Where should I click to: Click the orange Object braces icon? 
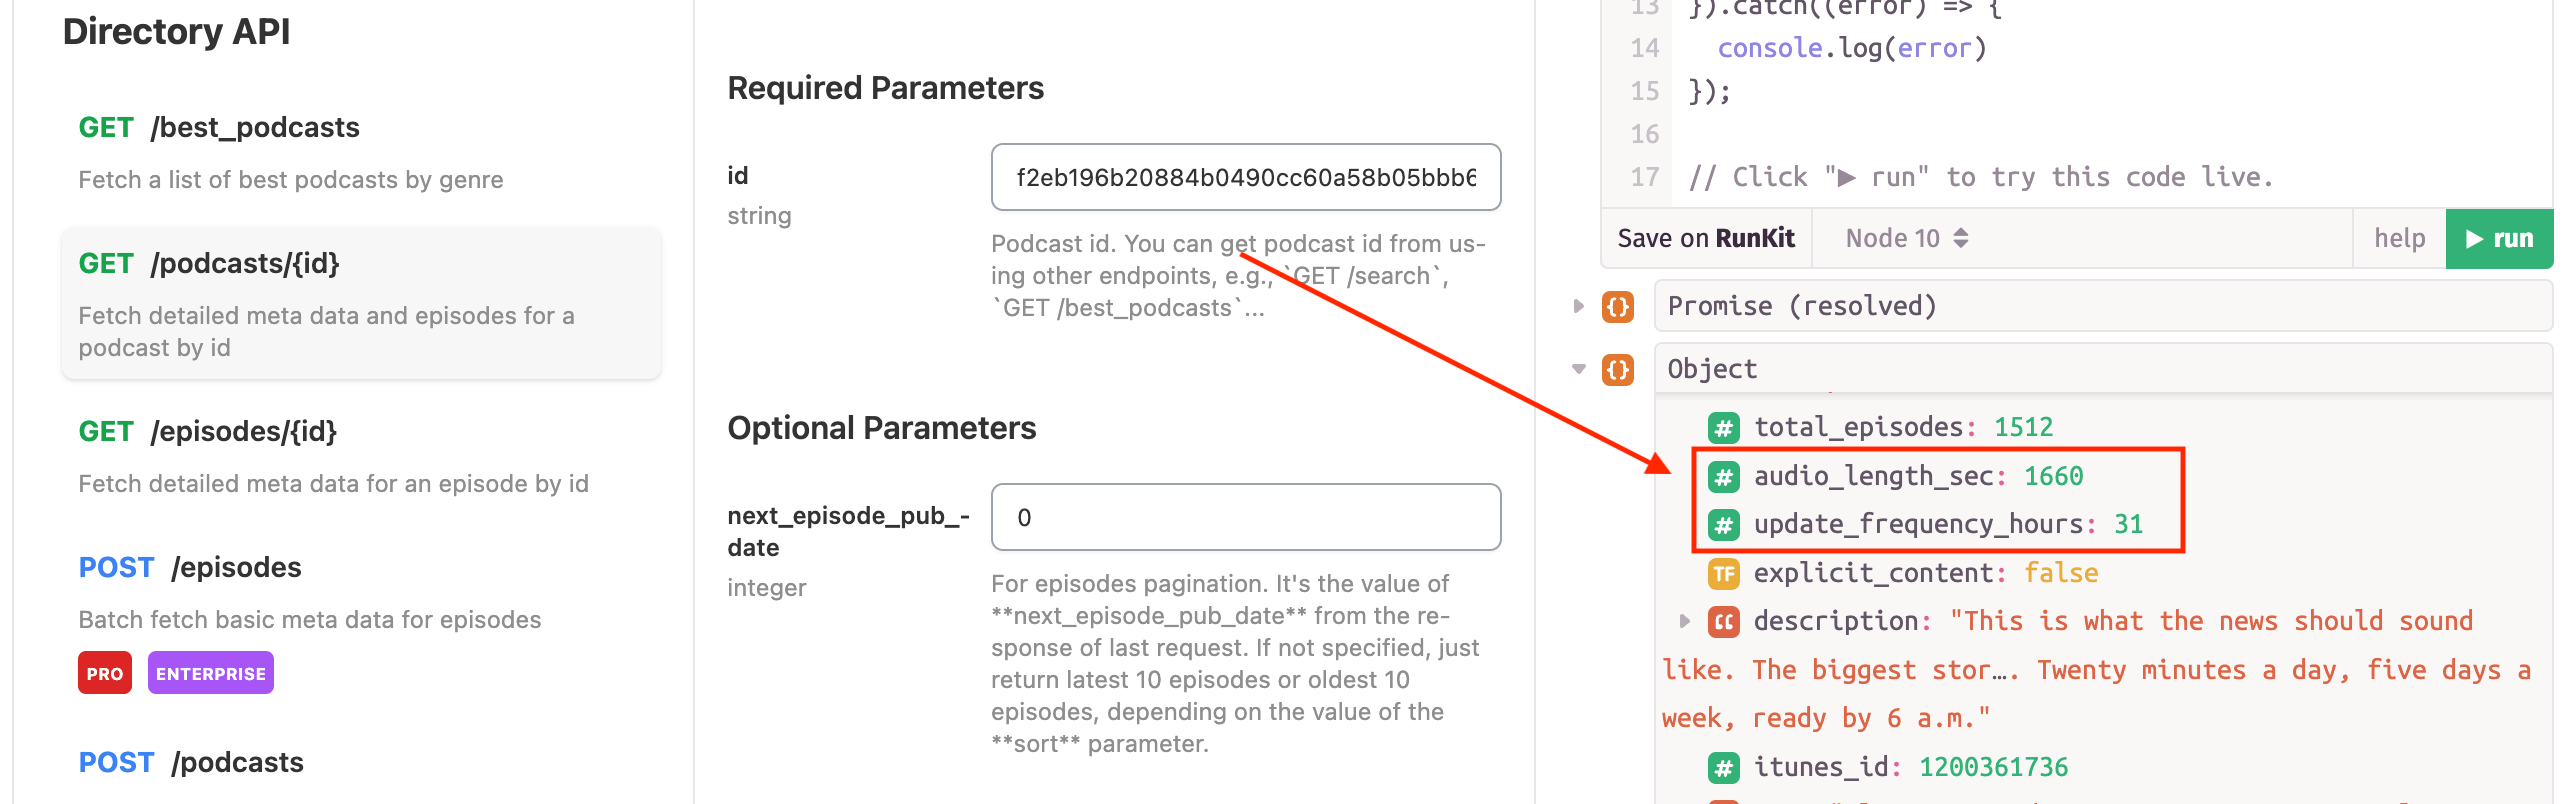[1617, 369]
